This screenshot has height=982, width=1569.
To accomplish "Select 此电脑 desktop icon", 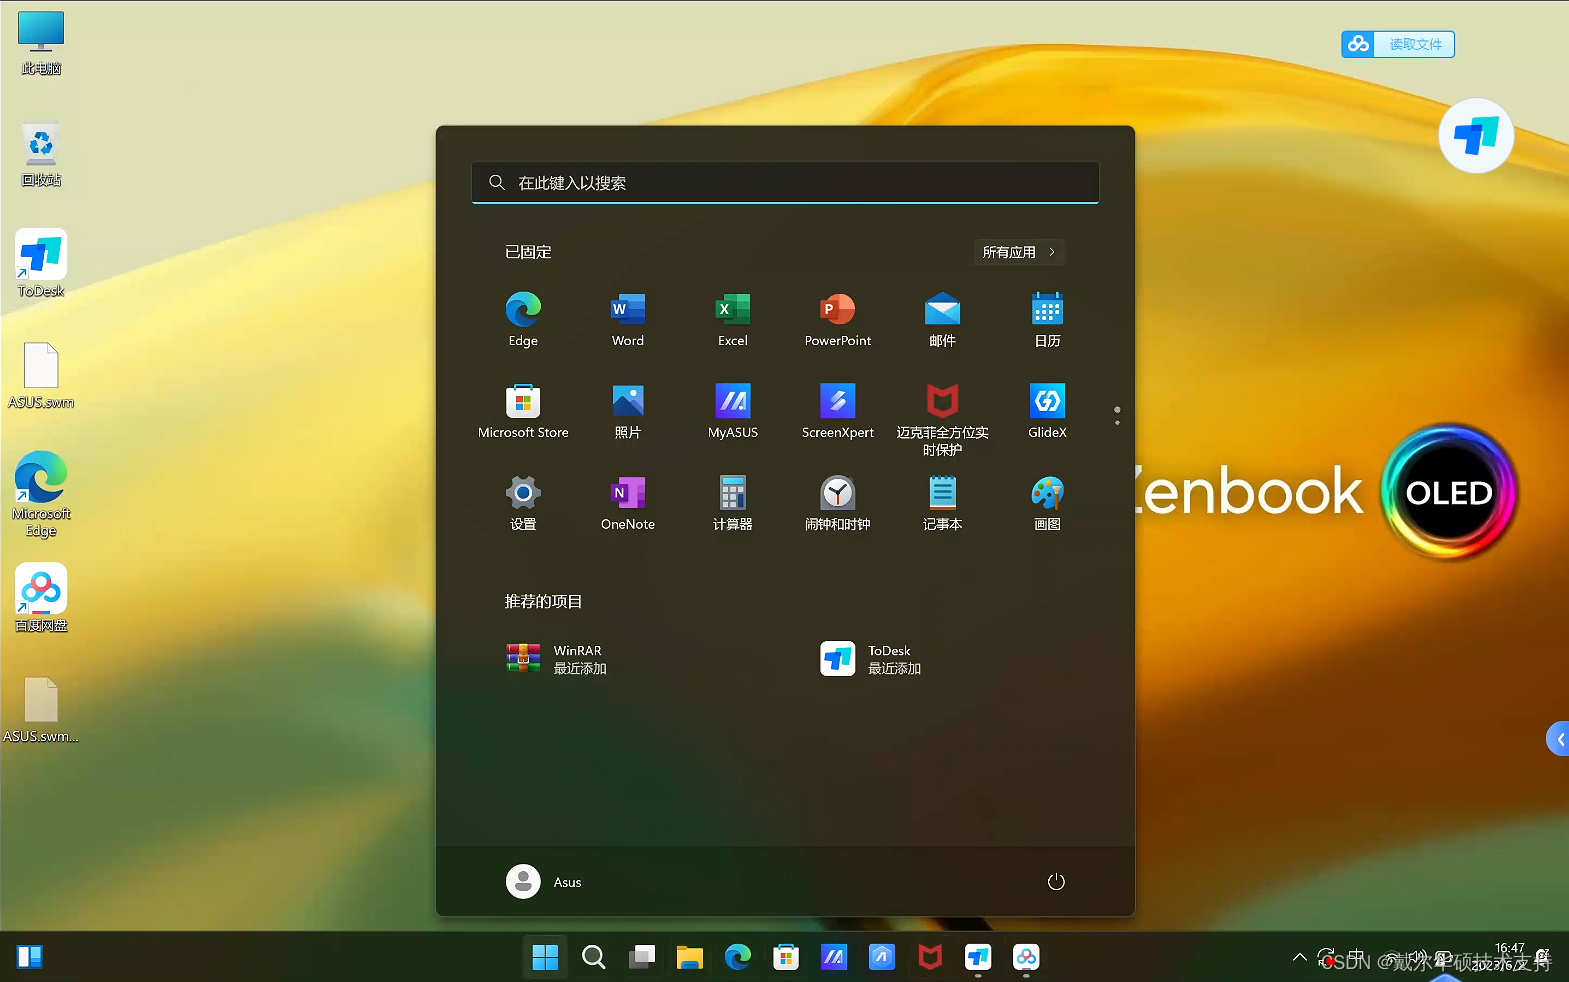I will [x=41, y=42].
